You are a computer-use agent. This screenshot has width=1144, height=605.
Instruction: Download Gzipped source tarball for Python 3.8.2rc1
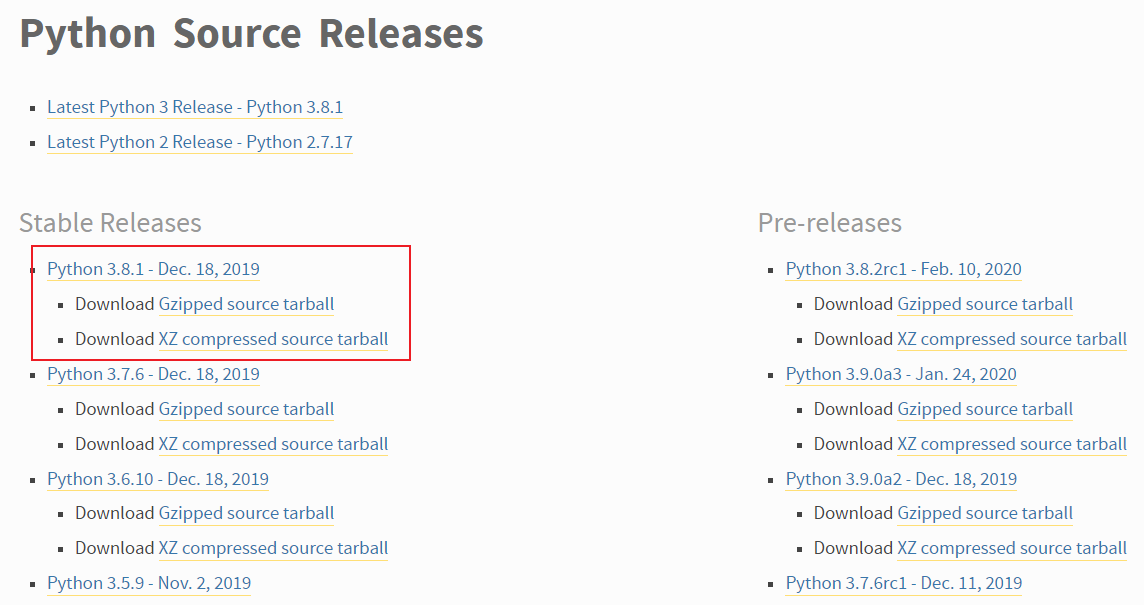coord(985,304)
